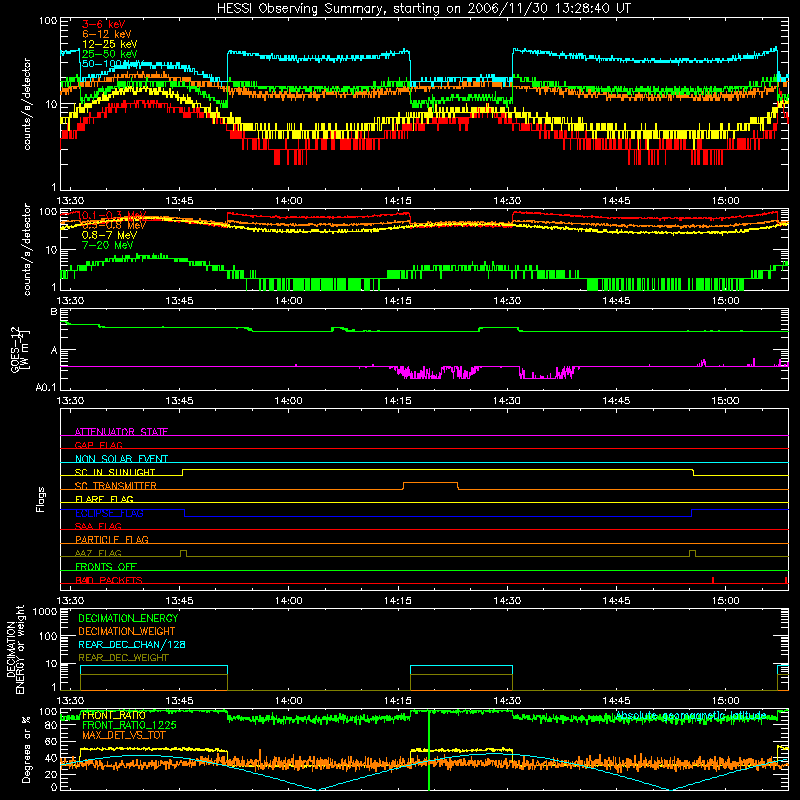Select the ECLIPSE_FLAG label

[x=109, y=513]
